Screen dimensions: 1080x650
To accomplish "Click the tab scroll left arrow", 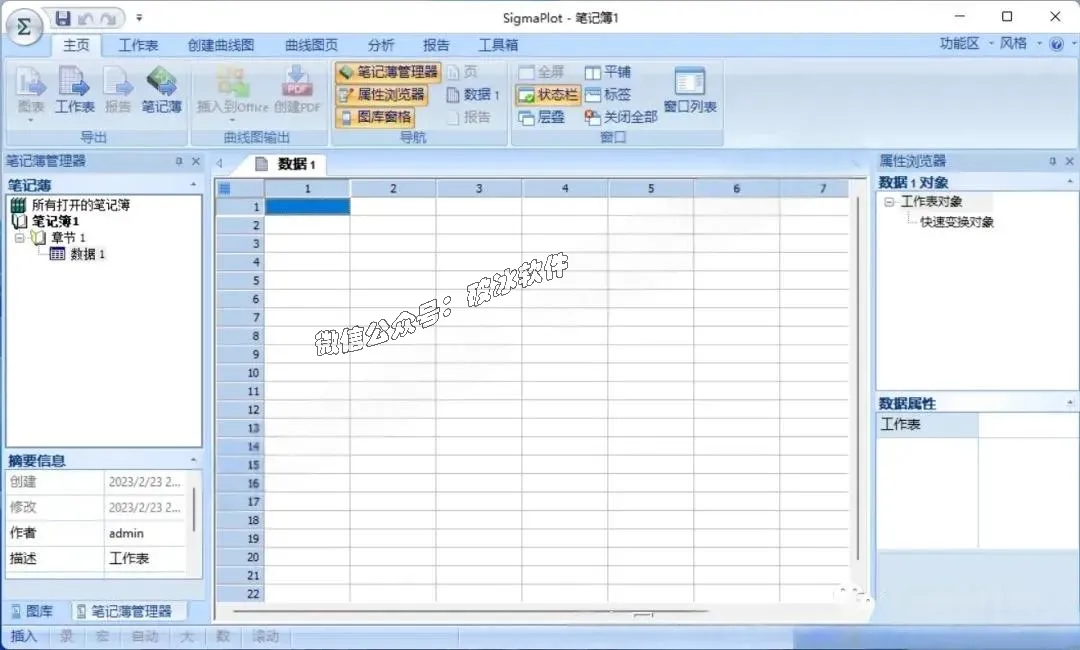I will coord(220,164).
